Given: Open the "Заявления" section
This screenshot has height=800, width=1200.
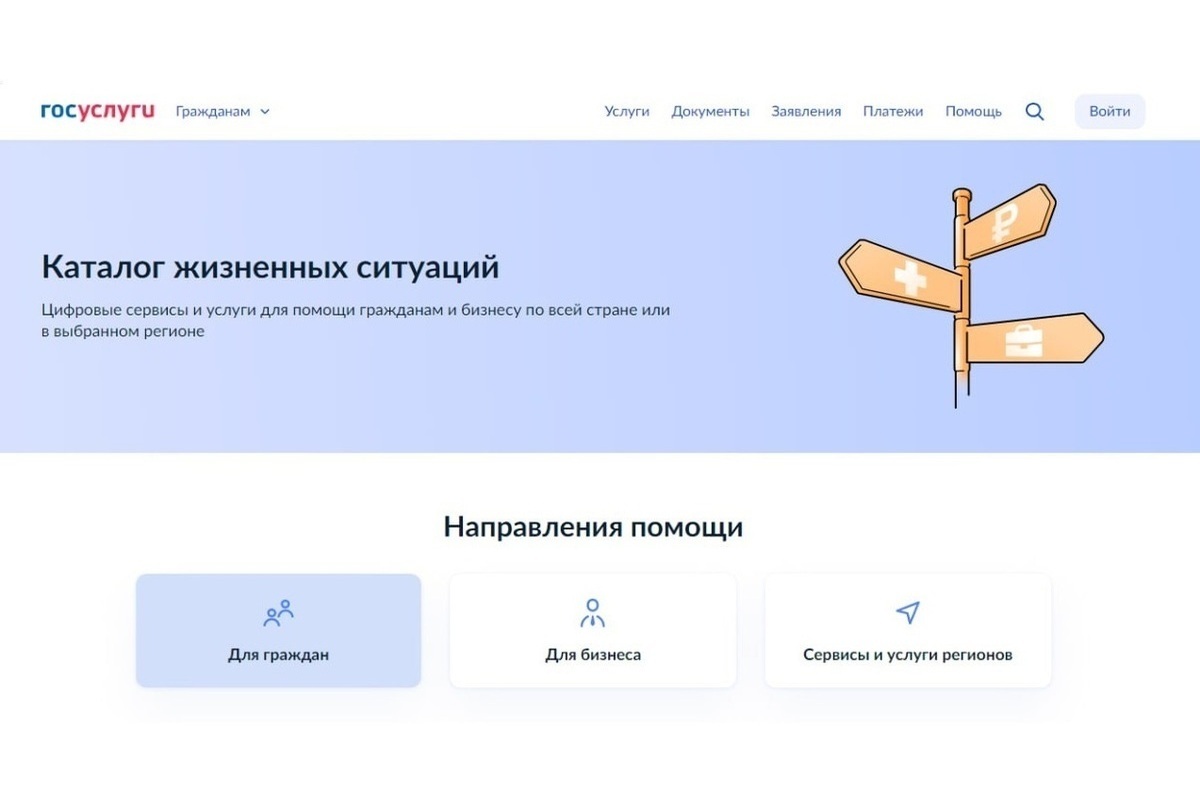Looking at the screenshot, I should (x=805, y=111).
